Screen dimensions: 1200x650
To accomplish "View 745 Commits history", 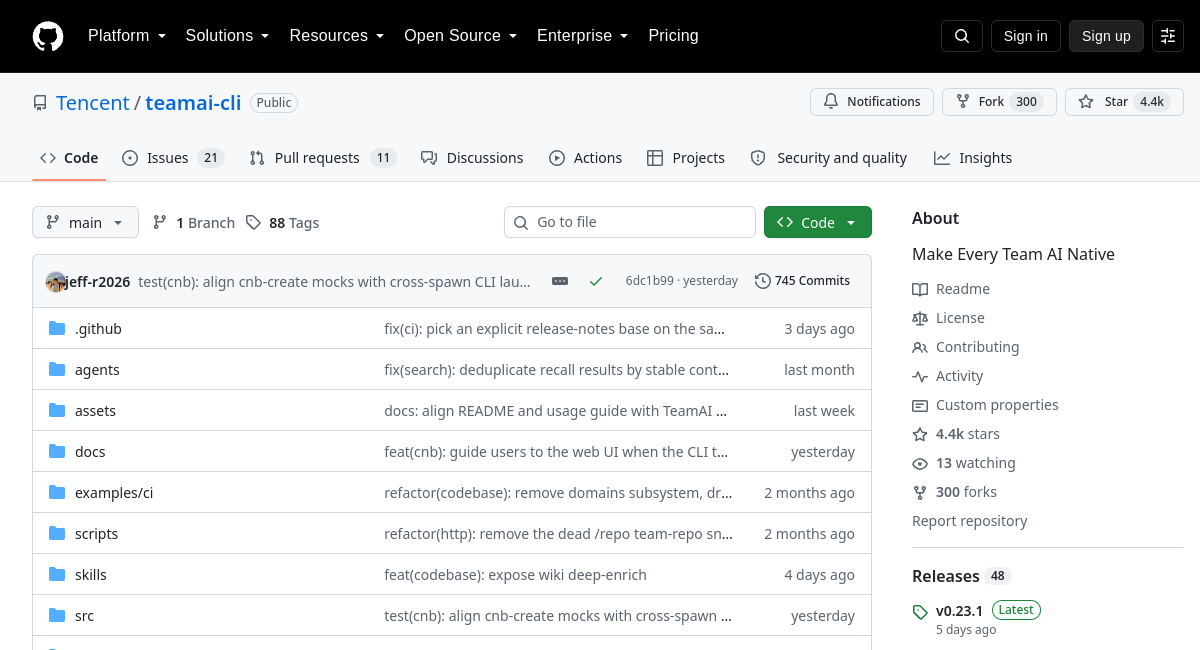I will (803, 281).
